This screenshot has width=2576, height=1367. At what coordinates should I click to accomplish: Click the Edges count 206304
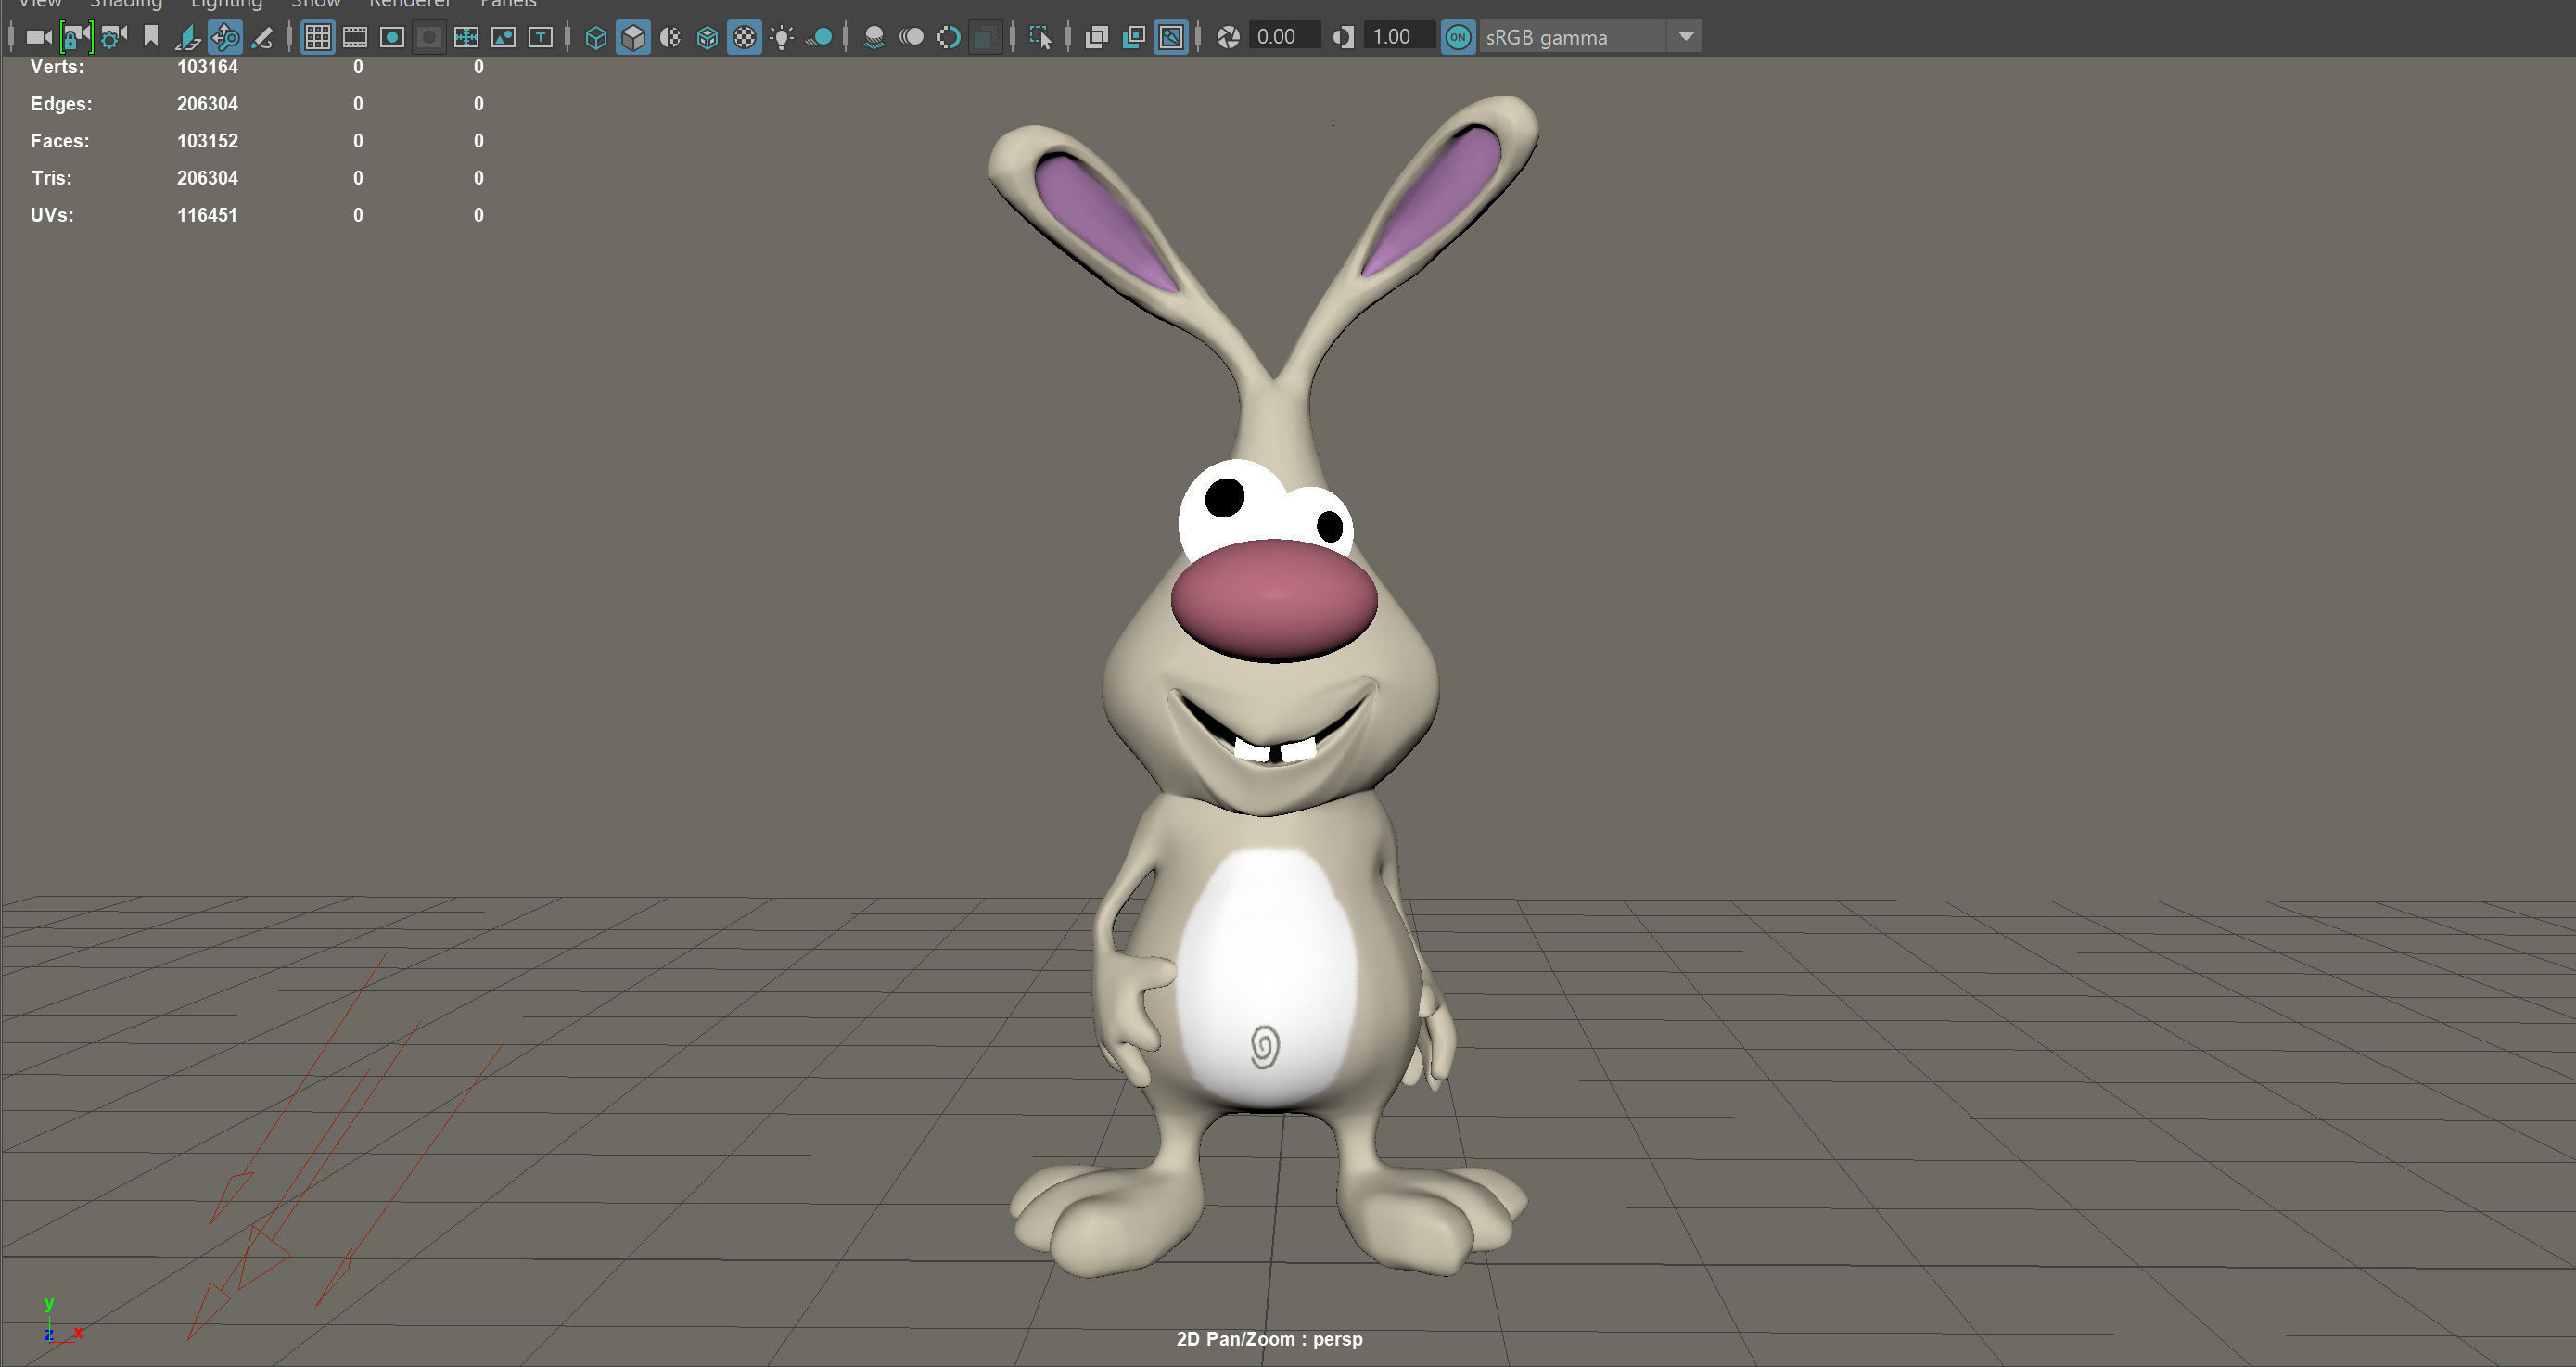[x=207, y=104]
